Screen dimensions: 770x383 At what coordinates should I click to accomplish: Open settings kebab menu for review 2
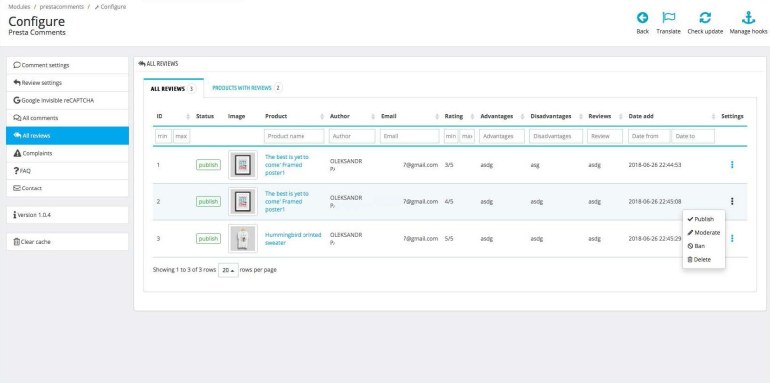[732, 201]
